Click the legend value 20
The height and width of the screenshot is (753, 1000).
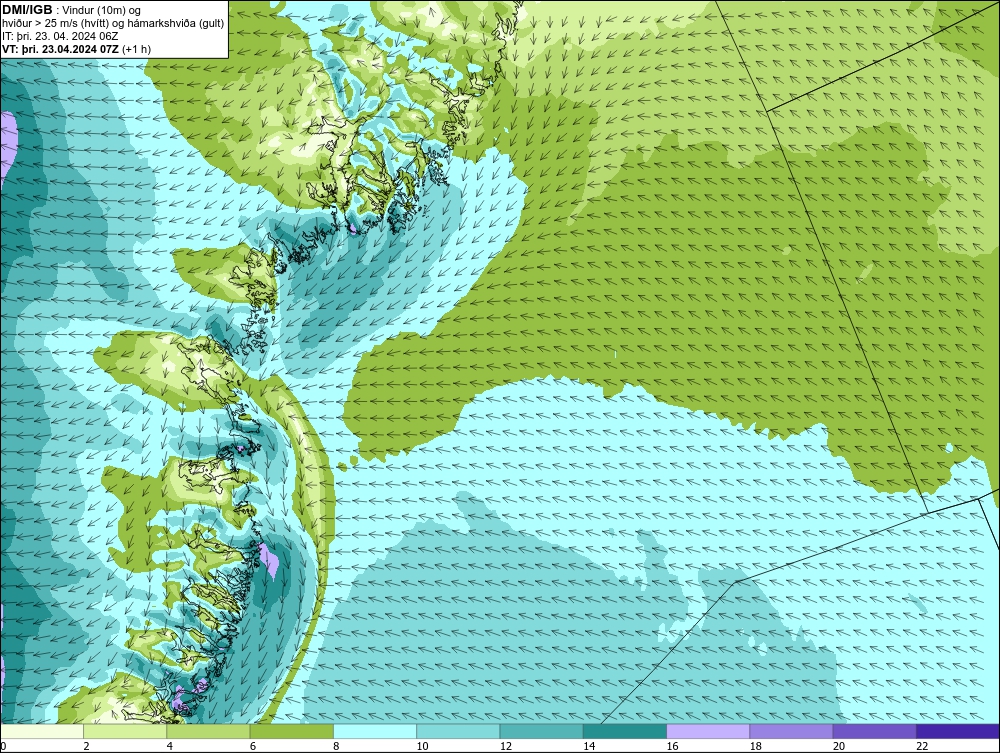839,746
